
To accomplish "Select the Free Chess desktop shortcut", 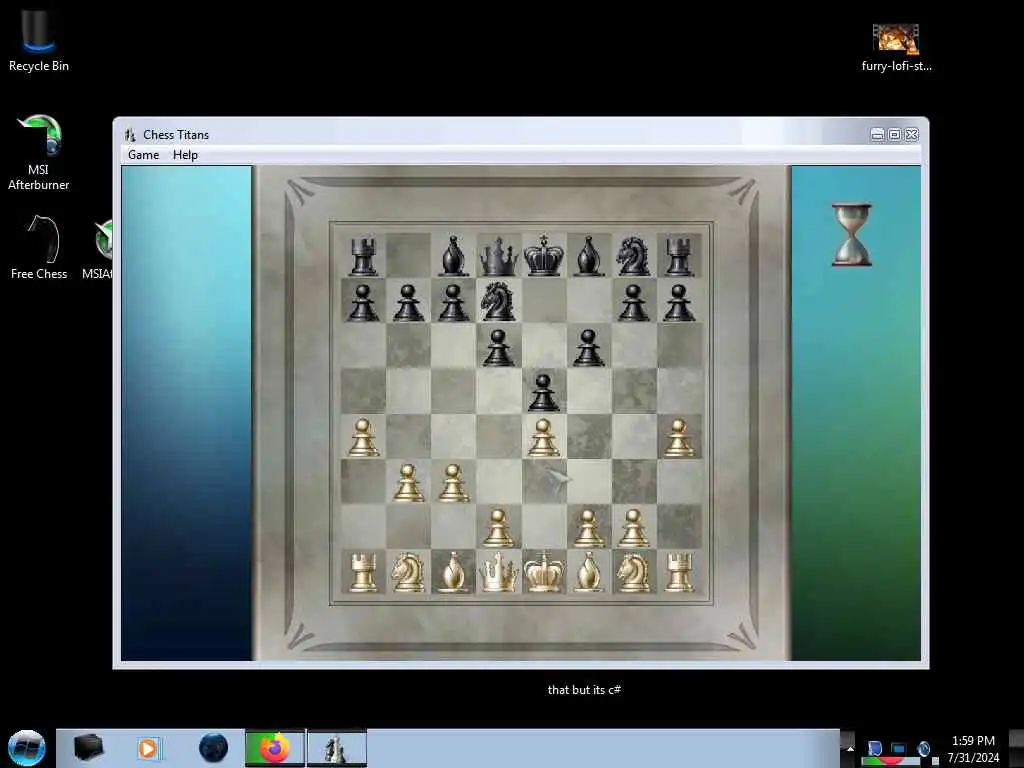I will pyautogui.click(x=39, y=248).
